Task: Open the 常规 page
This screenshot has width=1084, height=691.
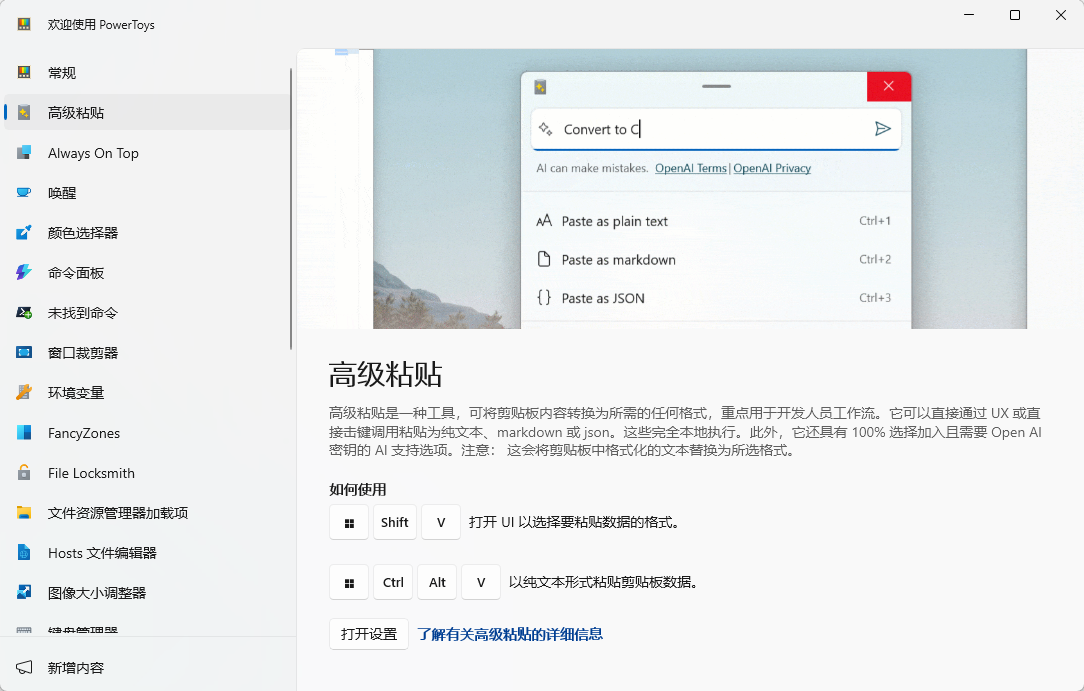Action: [147, 72]
